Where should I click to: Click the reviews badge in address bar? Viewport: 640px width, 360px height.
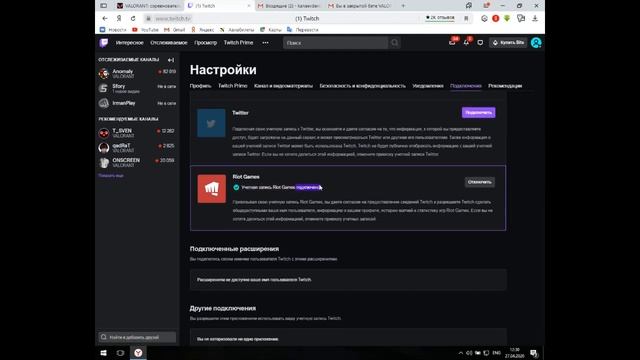point(440,18)
